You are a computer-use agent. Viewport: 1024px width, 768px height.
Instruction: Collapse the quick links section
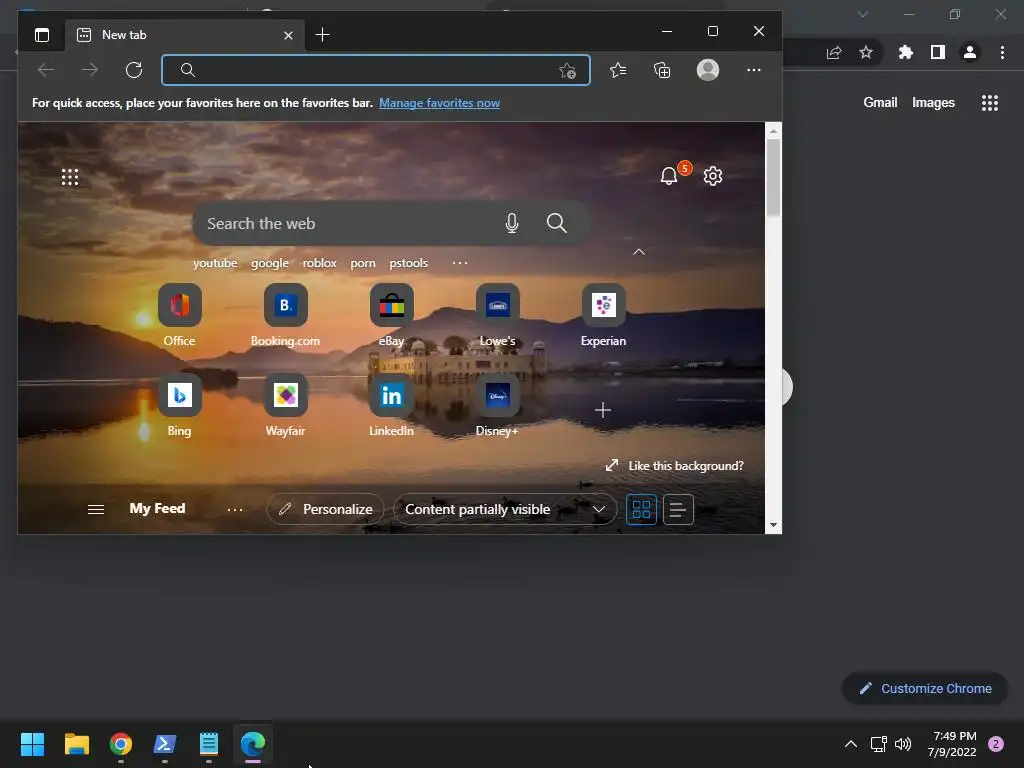639,252
